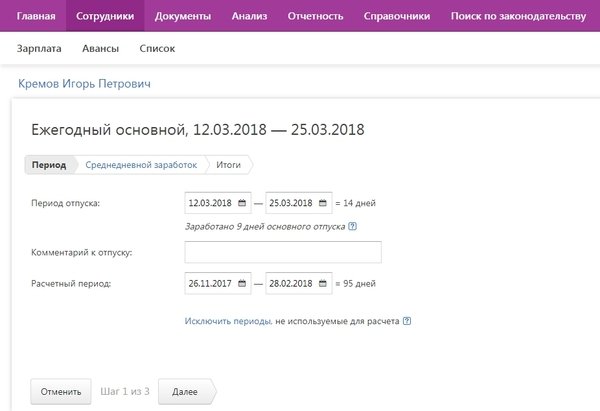Click the Исключить периоды link
Viewport: 600px width, 411px height.
[x=228, y=322]
